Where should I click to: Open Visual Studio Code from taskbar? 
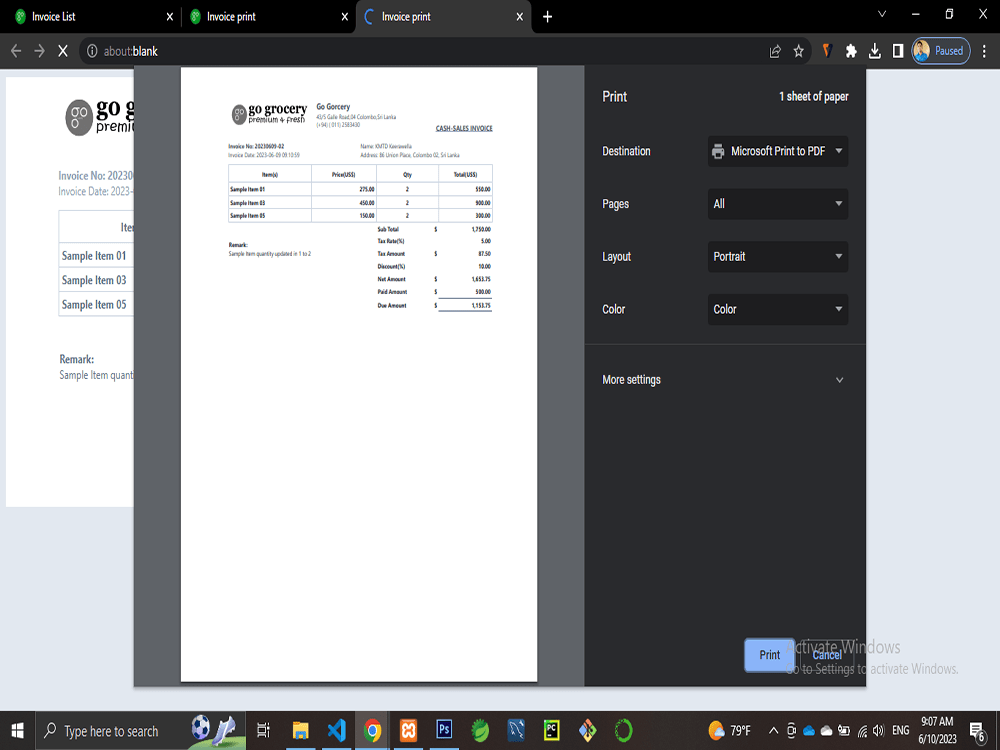(337, 731)
